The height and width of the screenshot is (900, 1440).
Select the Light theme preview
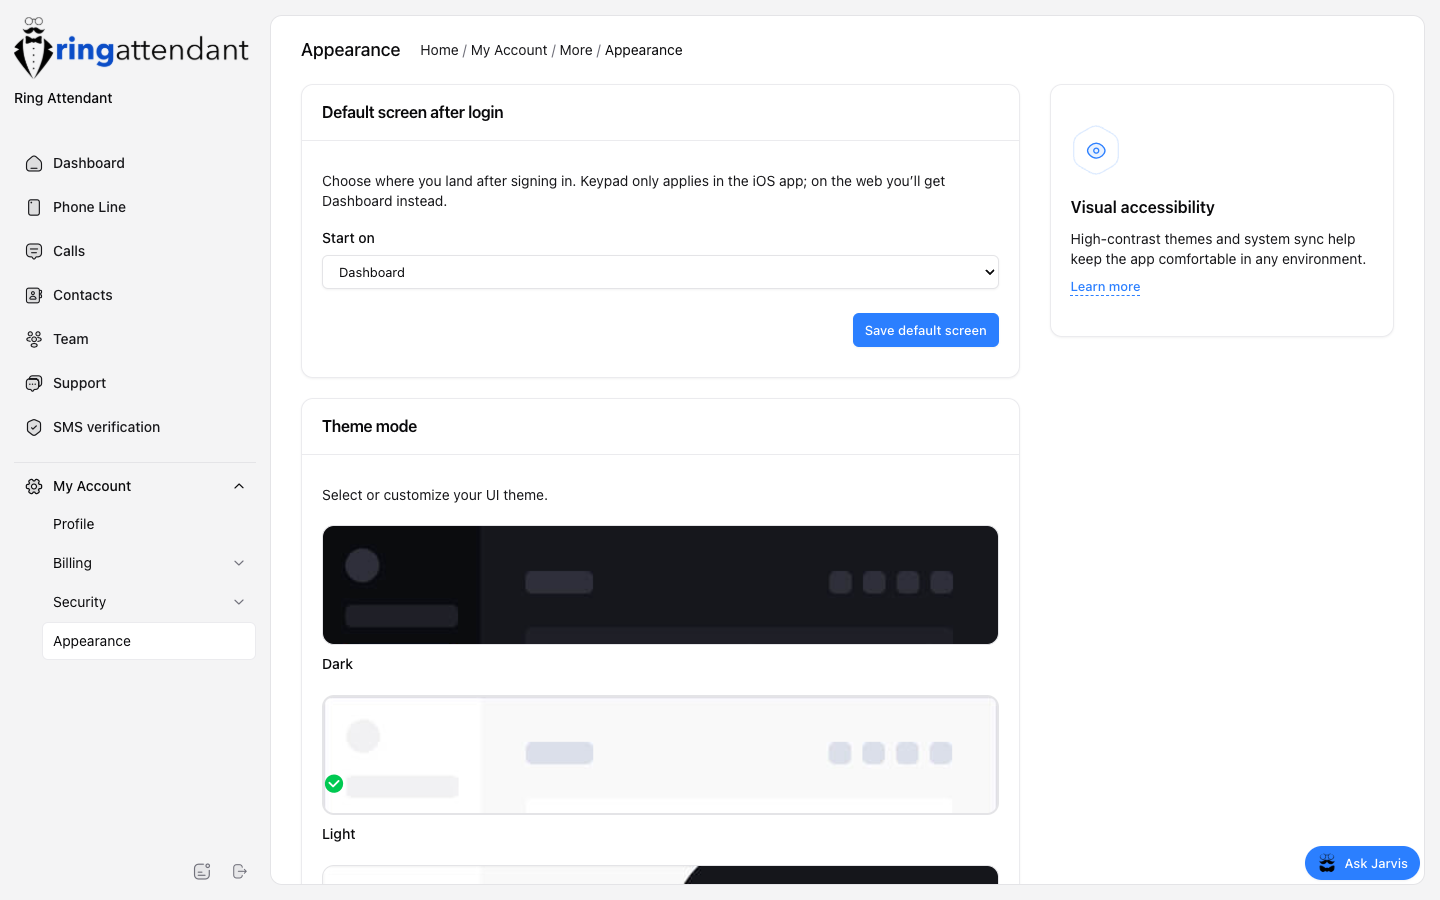[660, 755]
